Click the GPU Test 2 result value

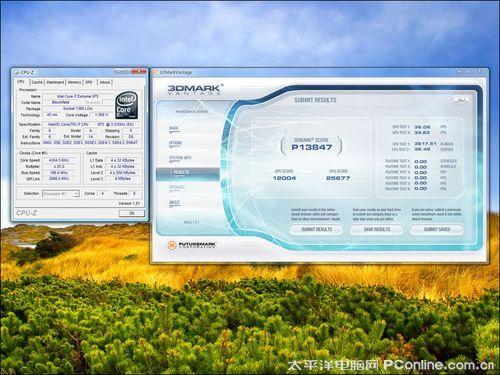coord(422,133)
